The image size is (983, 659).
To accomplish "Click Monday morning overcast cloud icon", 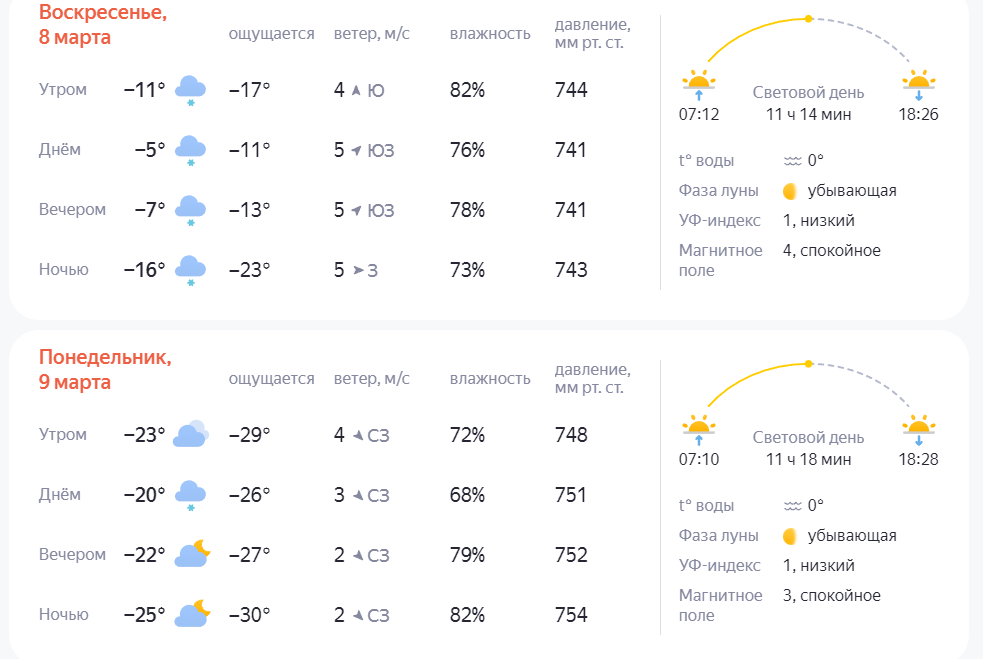I will 190,435.
